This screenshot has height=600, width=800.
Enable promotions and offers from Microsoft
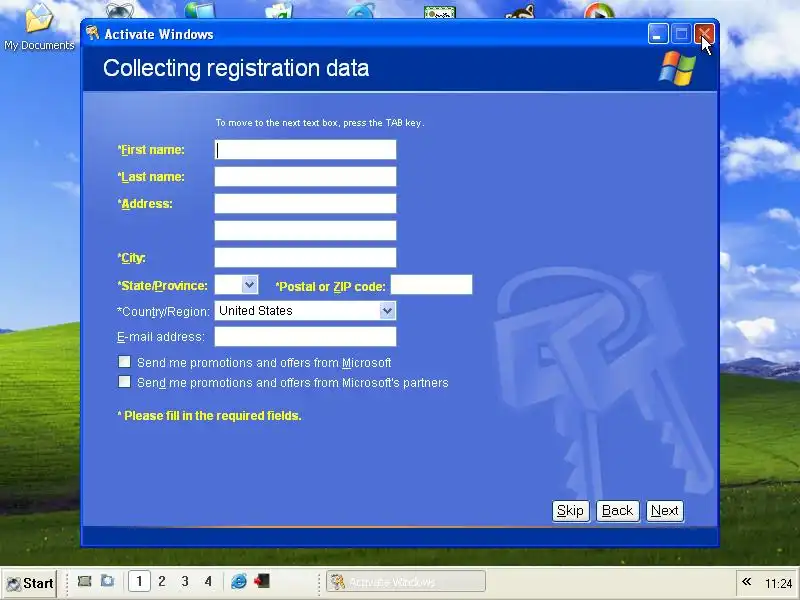(x=124, y=362)
